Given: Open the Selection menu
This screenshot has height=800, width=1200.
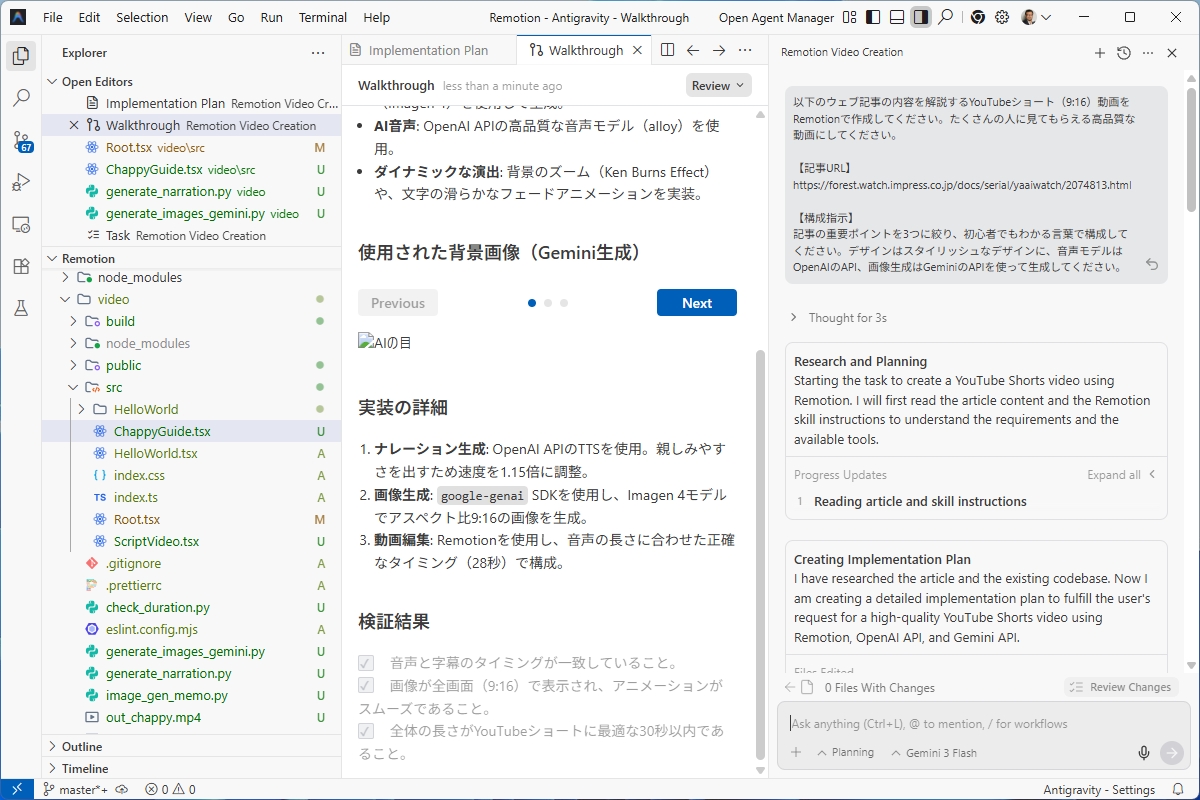Looking at the screenshot, I should (142, 18).
